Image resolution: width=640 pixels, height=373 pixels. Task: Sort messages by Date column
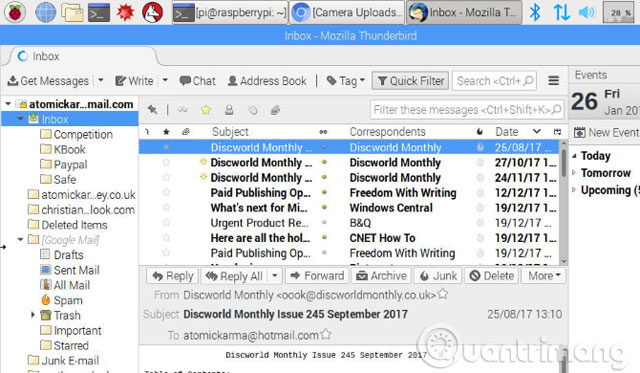click(507, 132)
